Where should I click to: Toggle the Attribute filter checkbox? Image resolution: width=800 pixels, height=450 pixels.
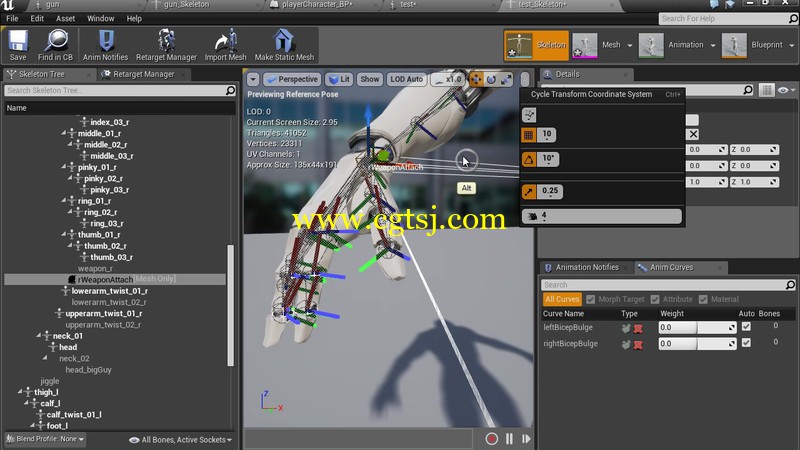[655, 299]
